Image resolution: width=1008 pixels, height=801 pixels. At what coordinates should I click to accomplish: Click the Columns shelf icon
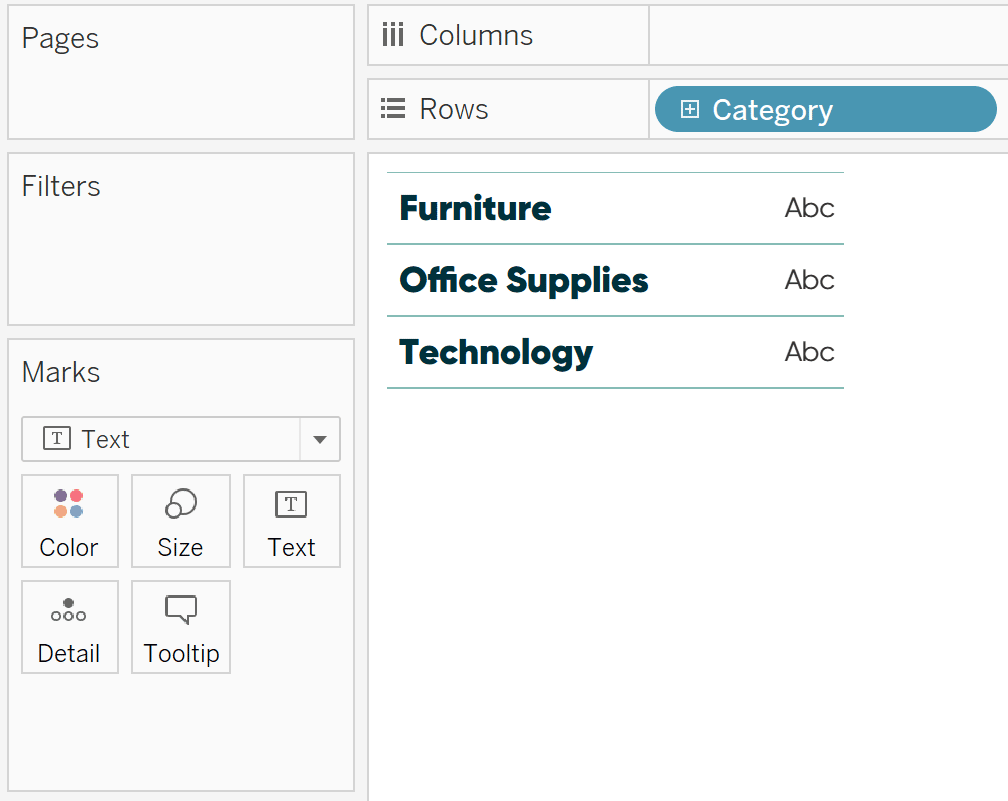[x=393, y=35]
